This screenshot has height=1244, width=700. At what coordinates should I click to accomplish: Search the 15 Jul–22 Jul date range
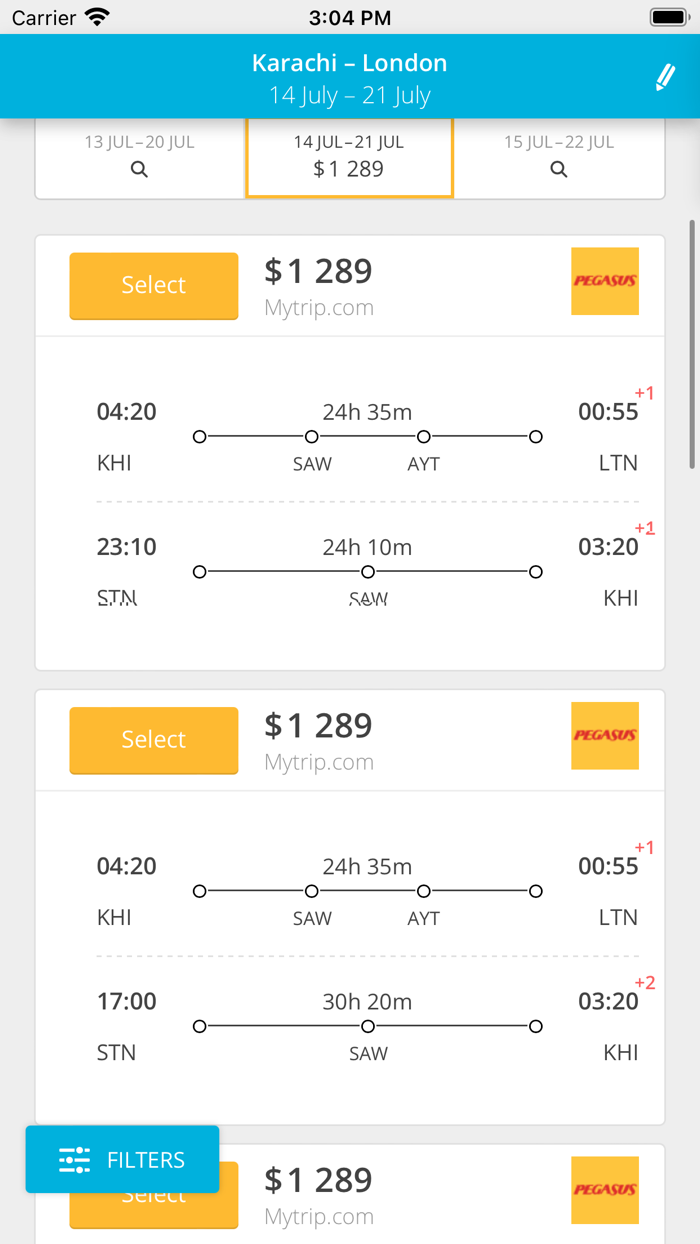559,170
